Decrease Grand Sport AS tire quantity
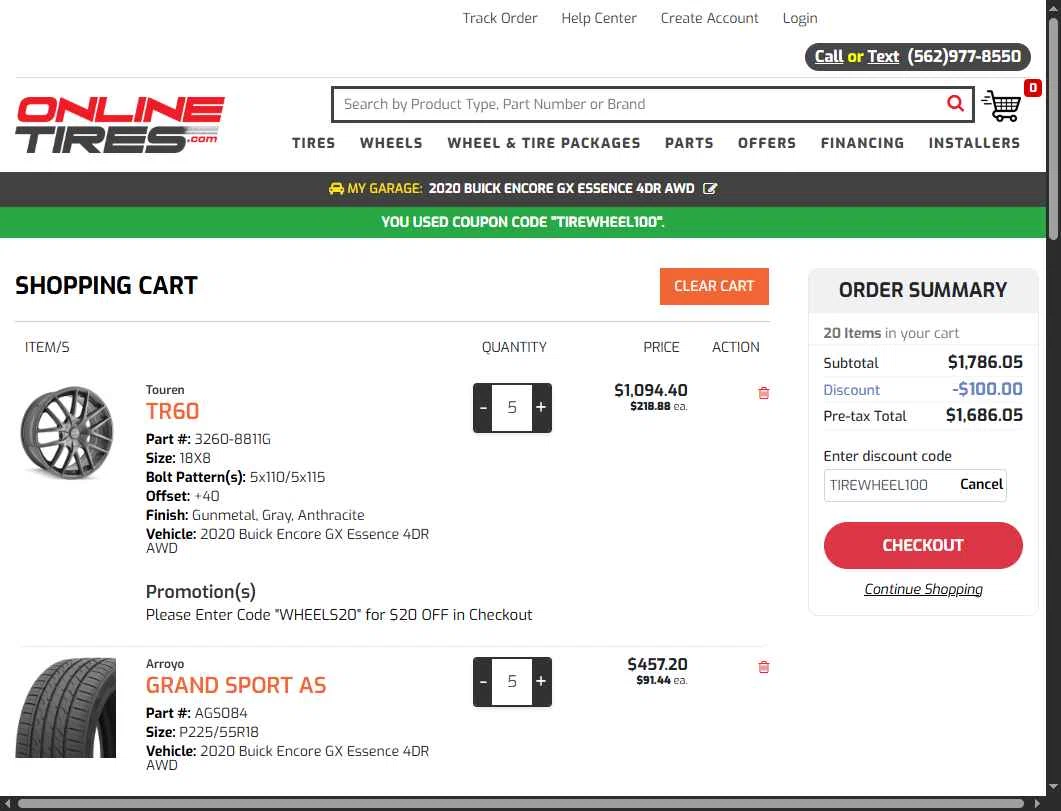This screenshot has height=811, width=1061. [x=482, y=682]
